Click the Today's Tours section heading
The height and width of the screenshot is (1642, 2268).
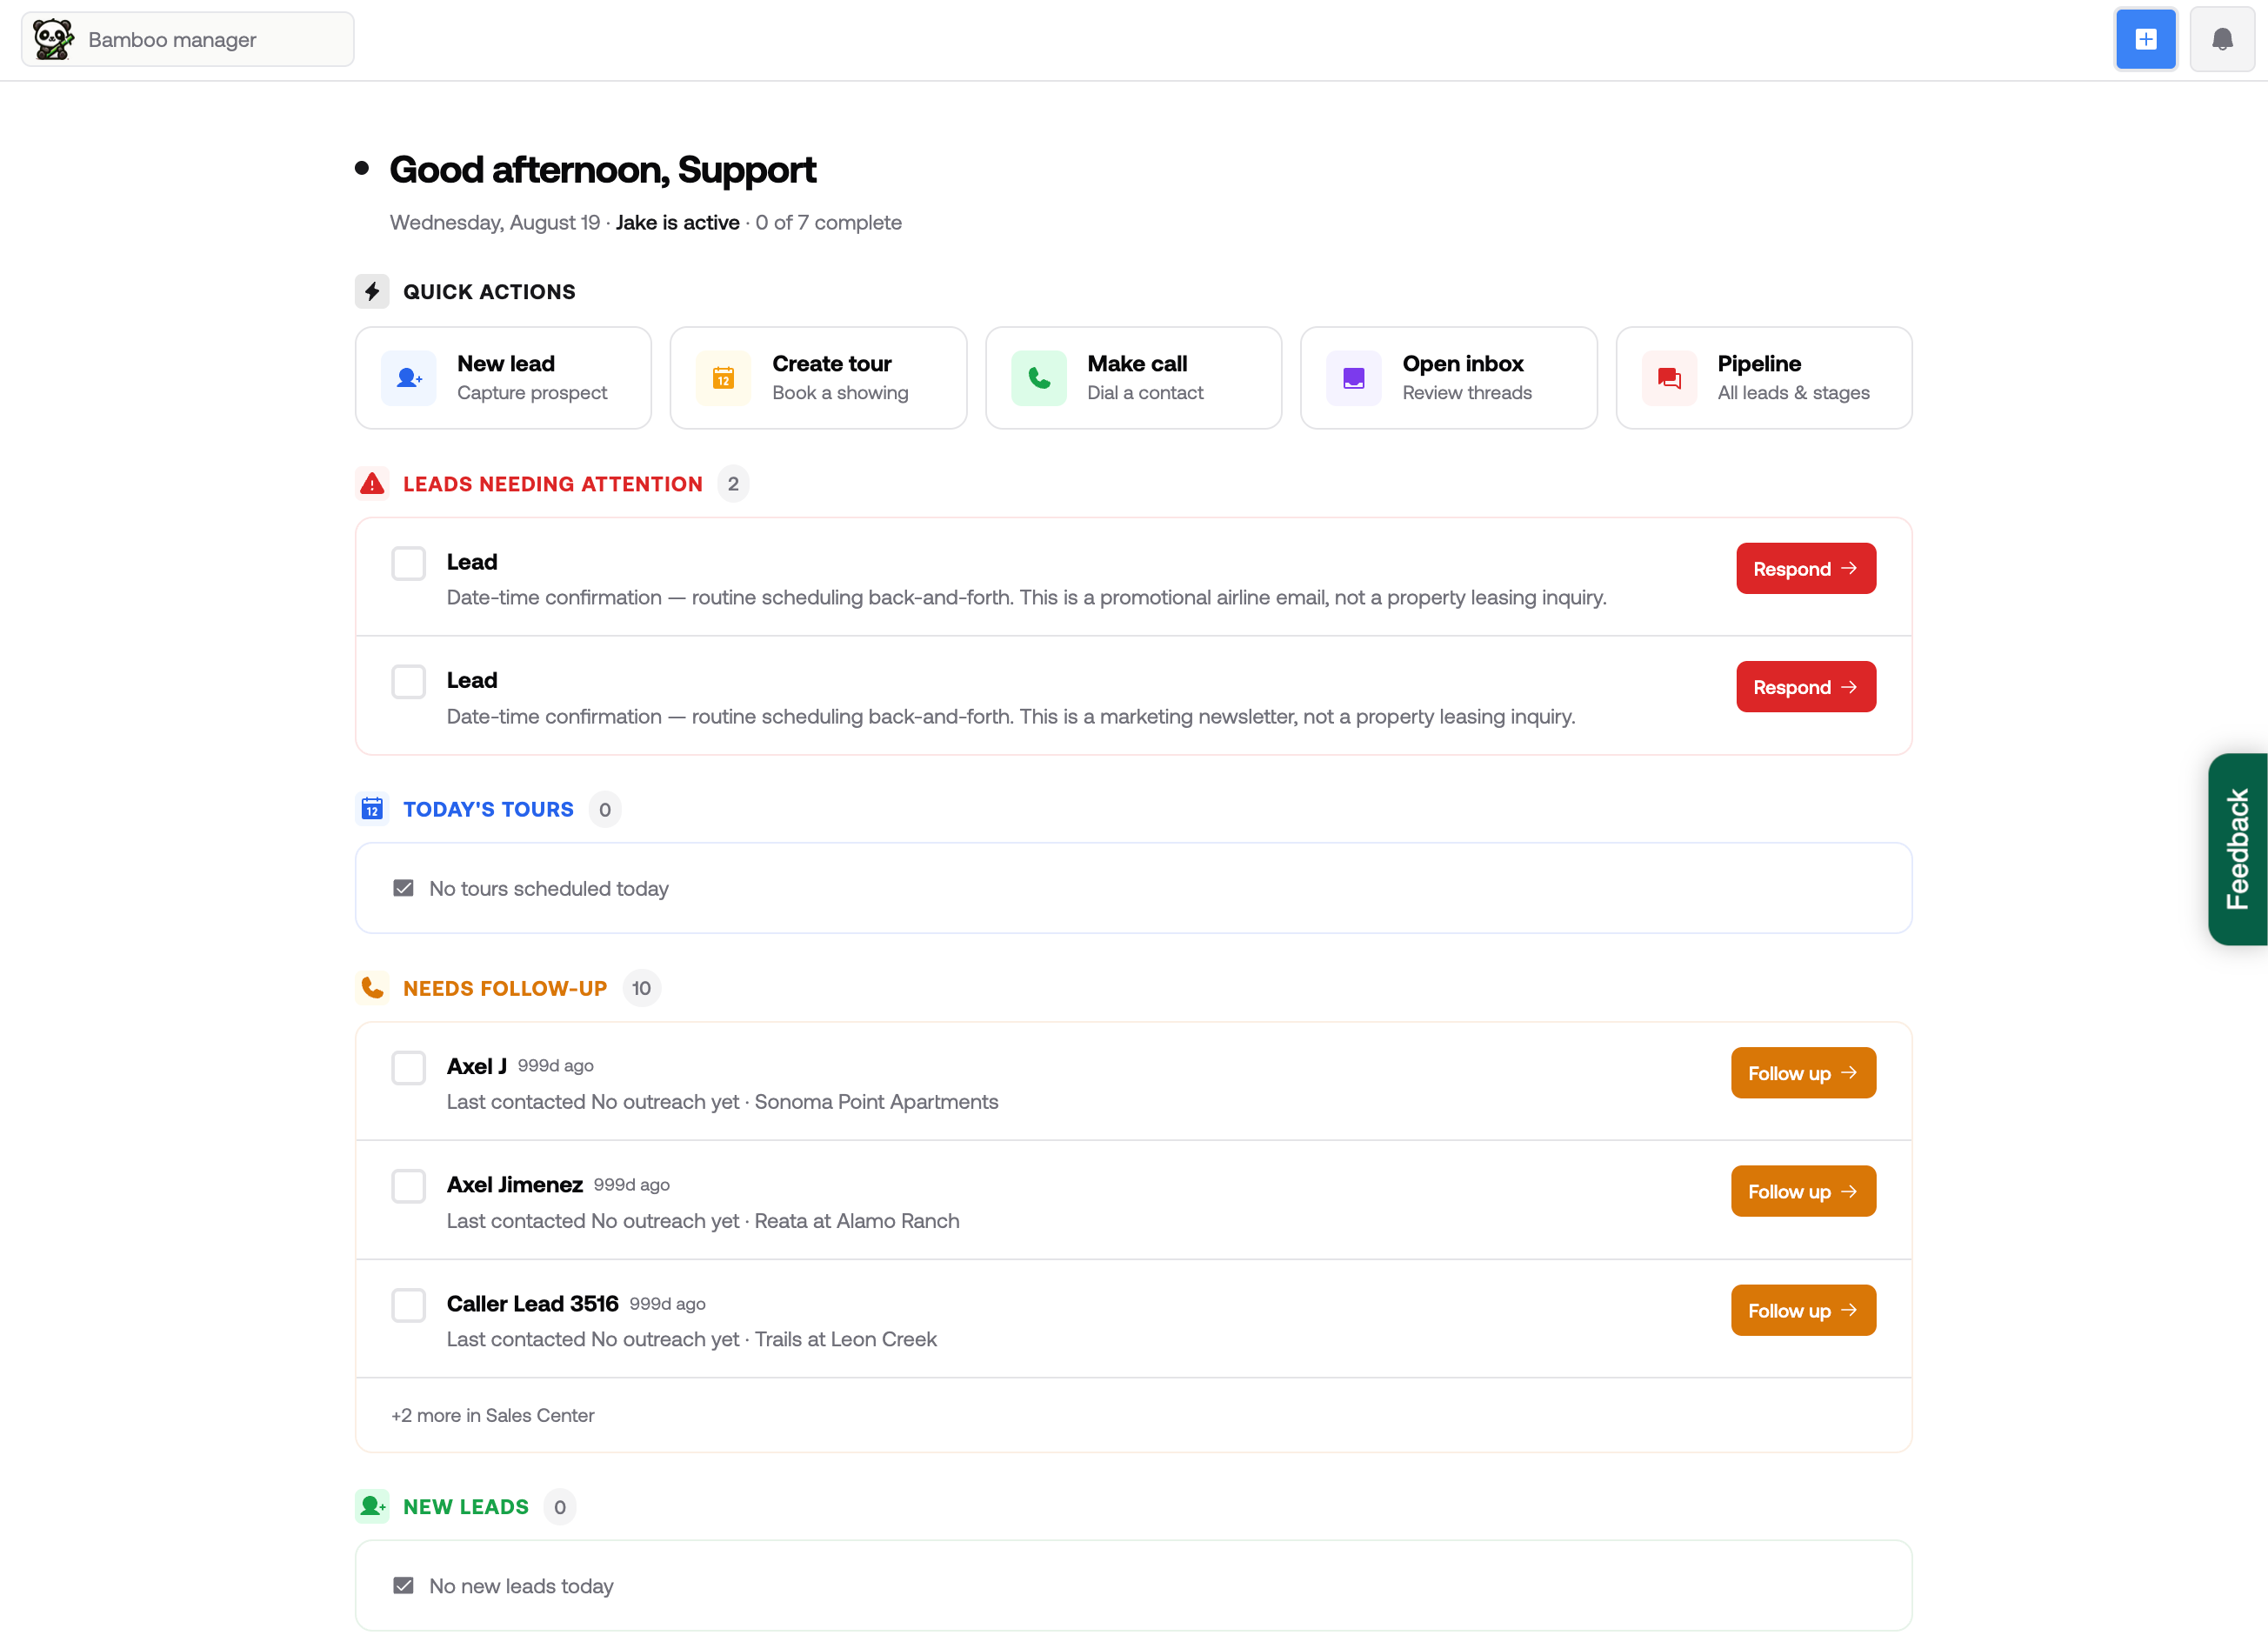pyautogui.click(x=488, y=809)
